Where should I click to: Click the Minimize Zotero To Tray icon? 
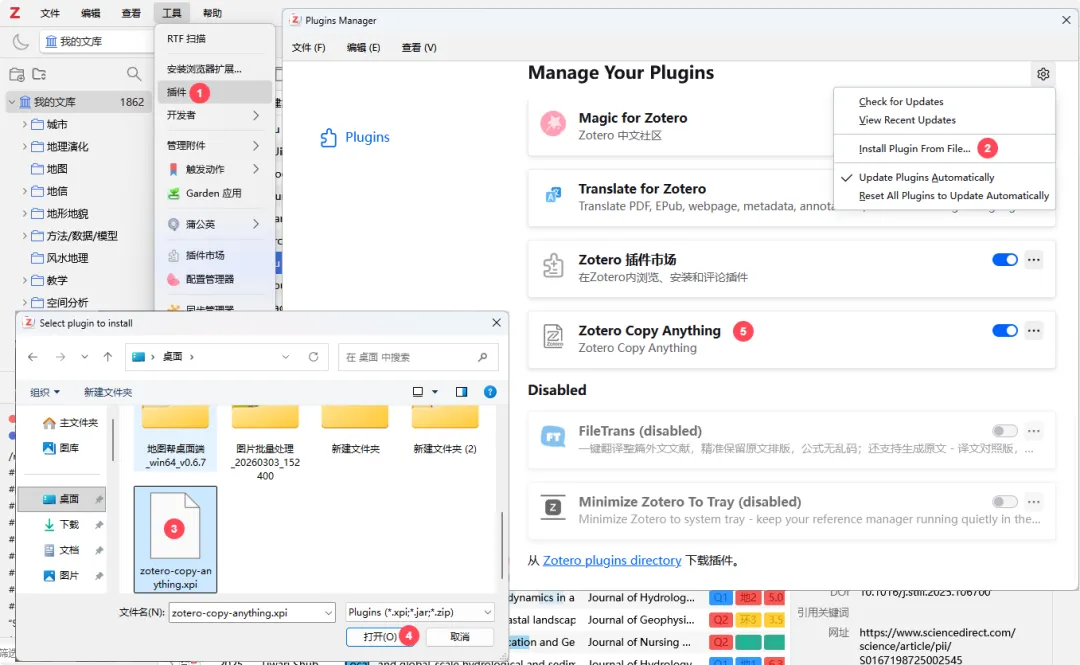553,508
